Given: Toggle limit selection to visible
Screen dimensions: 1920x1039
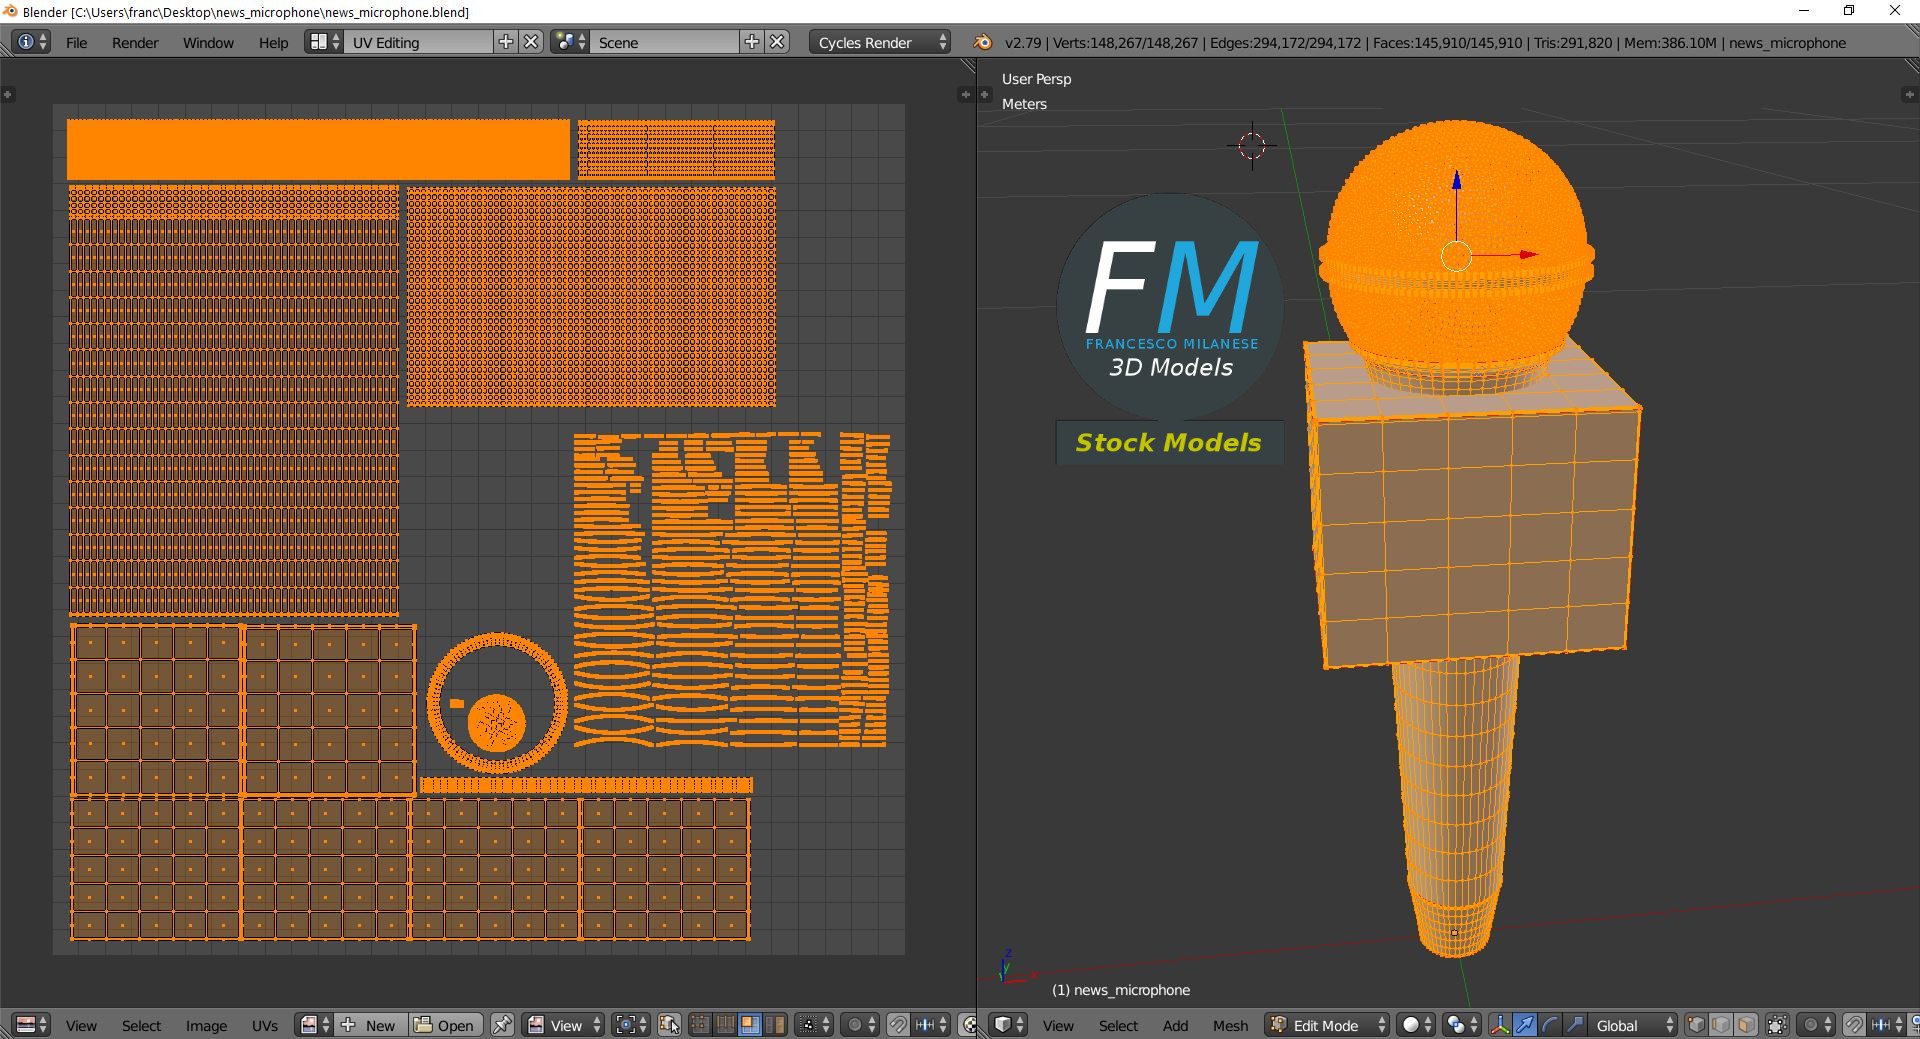Looking at the screenshot, I should tap(1777, 1025).
